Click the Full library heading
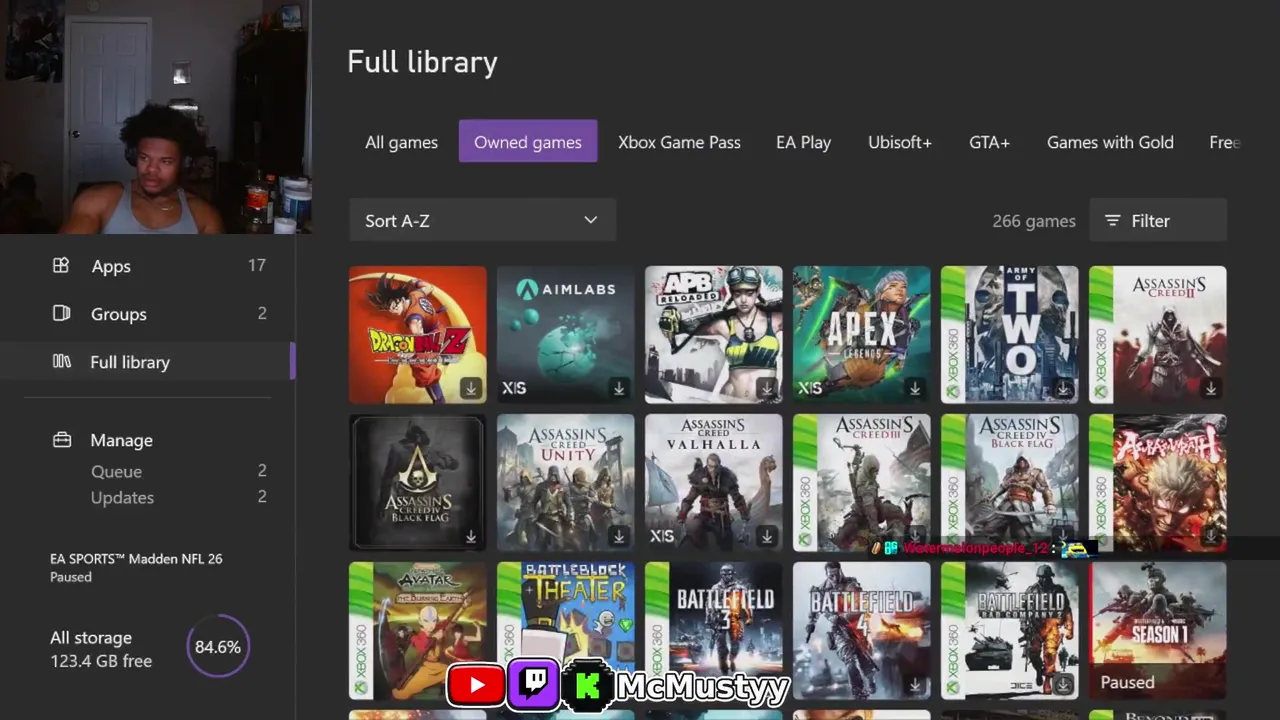Screen dimensions: 1280x720 pyautogui.click(x=422, y=62)
